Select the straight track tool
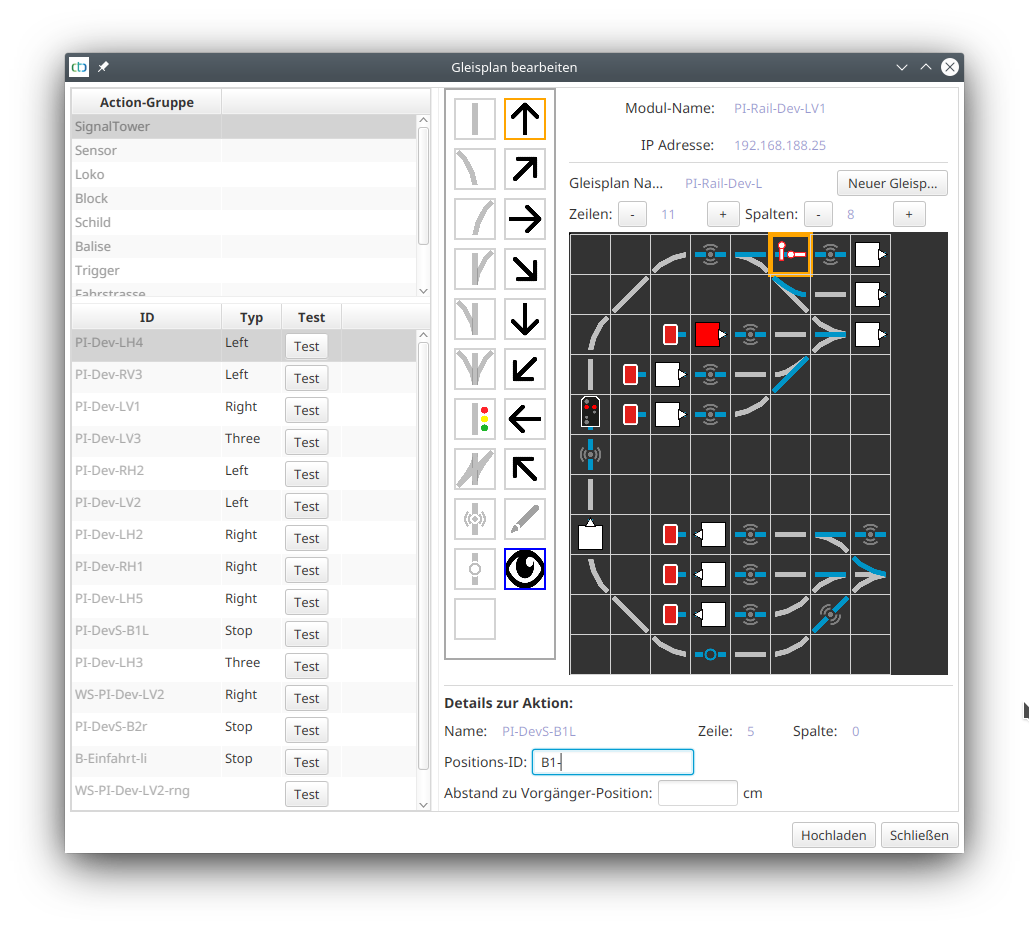This screenshot has width=1029, height=930. [x=475, y=119]
